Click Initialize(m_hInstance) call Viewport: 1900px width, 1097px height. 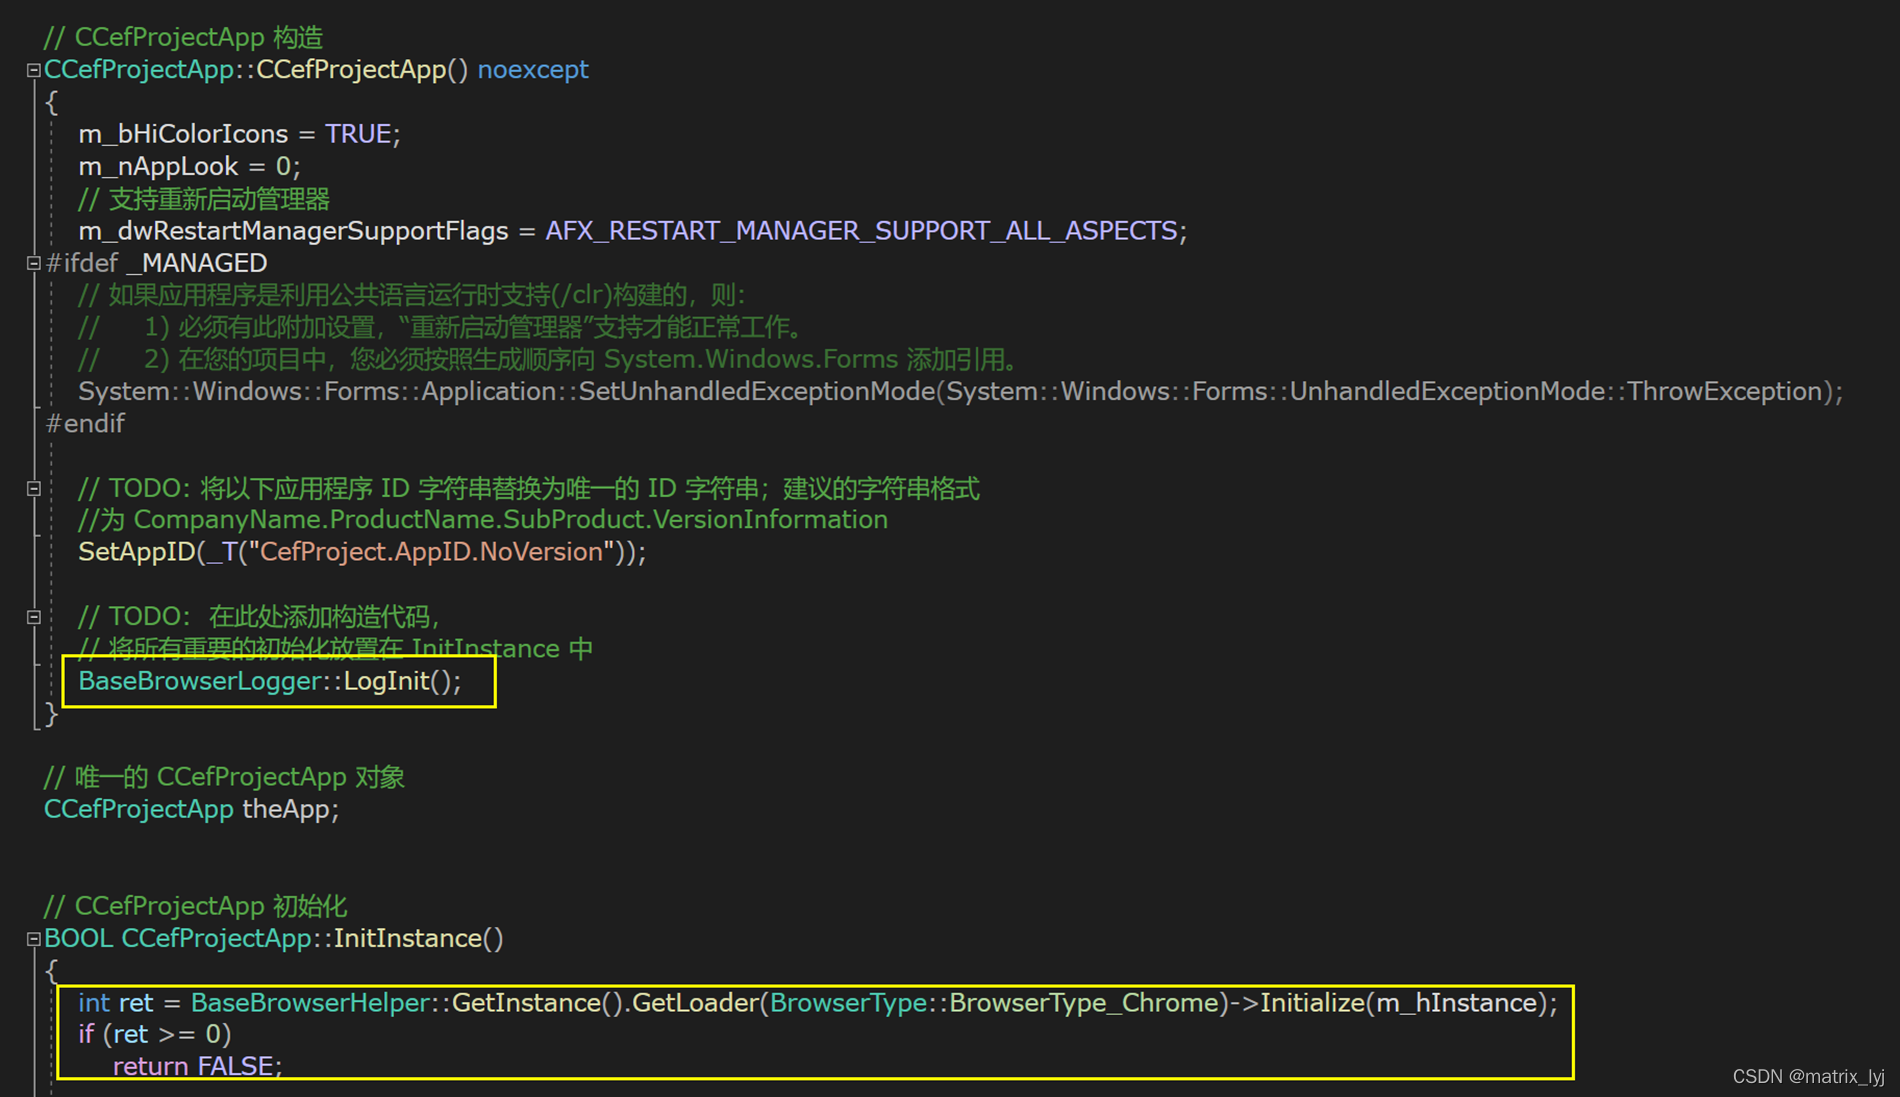click(1403, 1003)
